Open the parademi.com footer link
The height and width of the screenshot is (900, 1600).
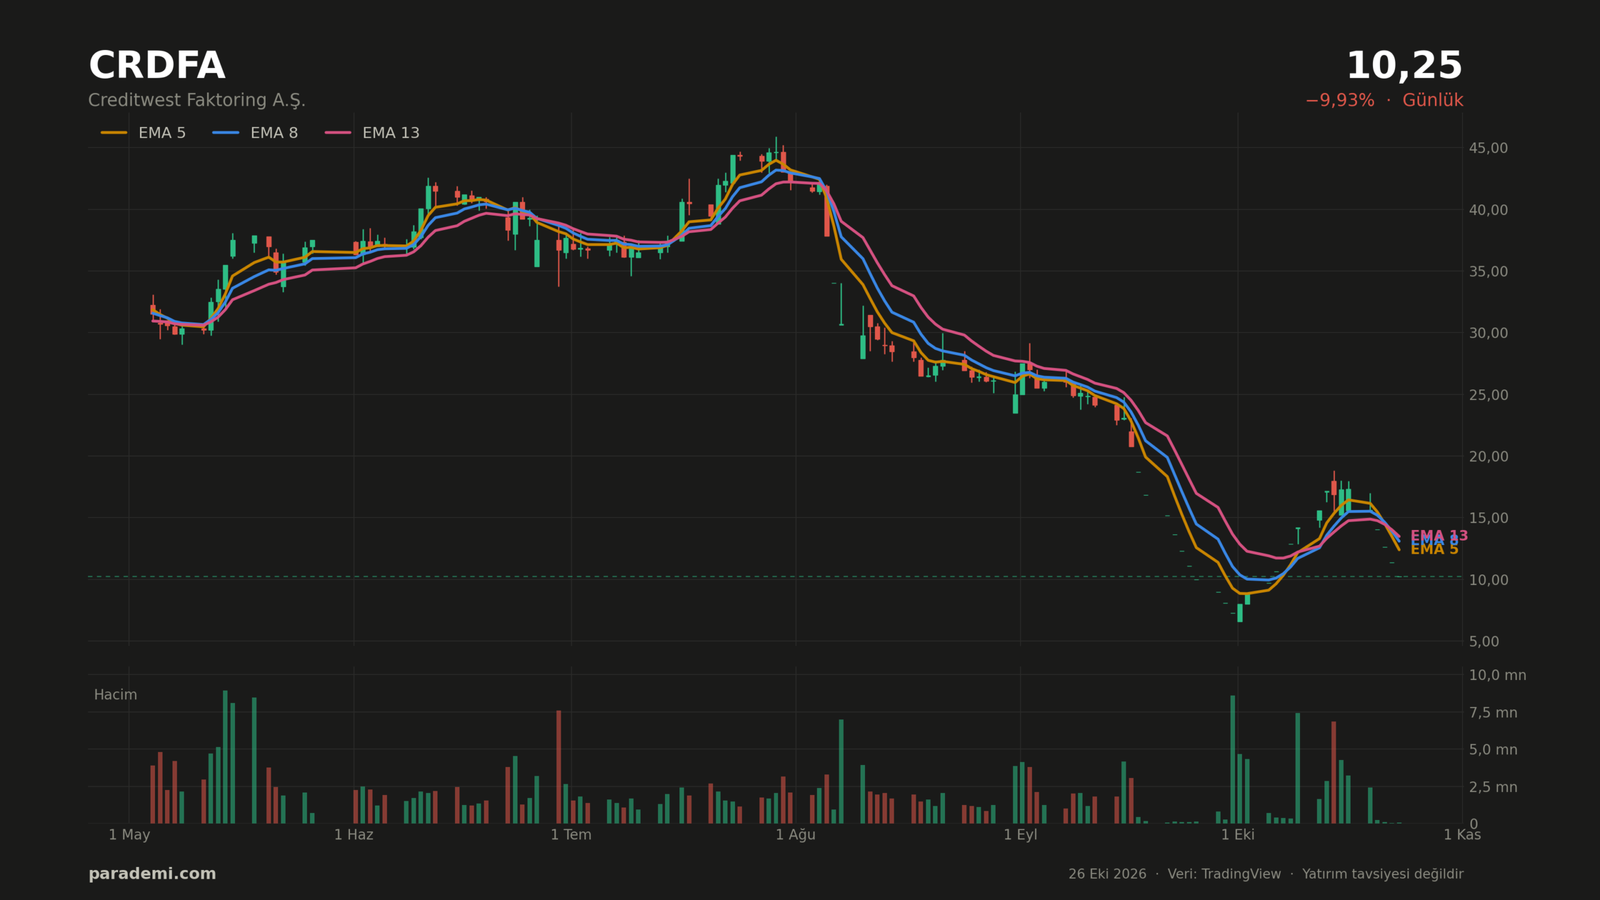[152, 874]
